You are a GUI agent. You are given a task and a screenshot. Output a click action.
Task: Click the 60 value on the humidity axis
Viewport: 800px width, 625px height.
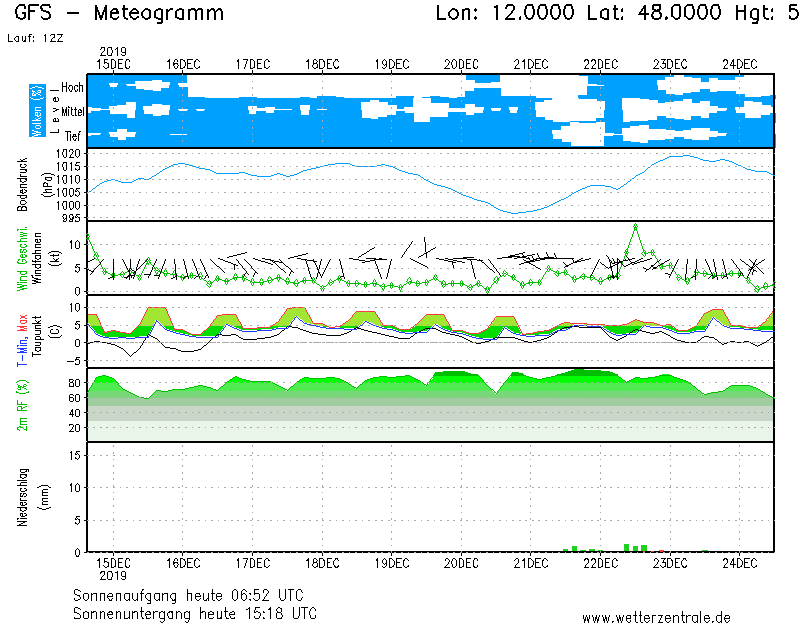point(74,398)
